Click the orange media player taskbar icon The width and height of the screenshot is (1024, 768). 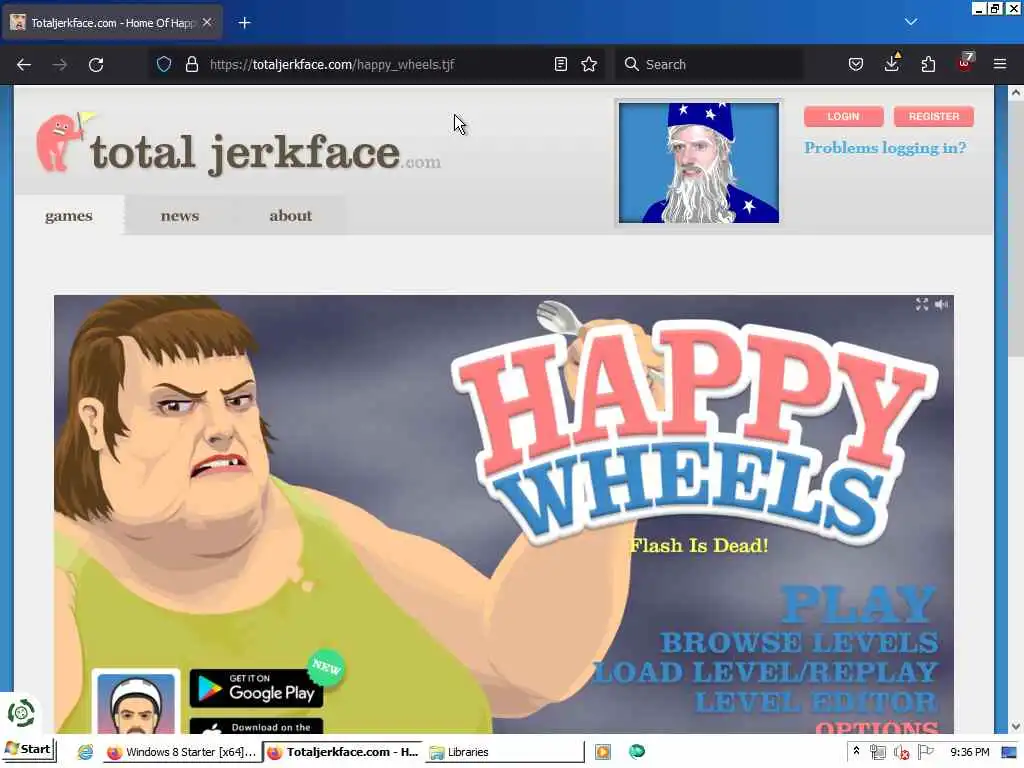coord(603,752)
